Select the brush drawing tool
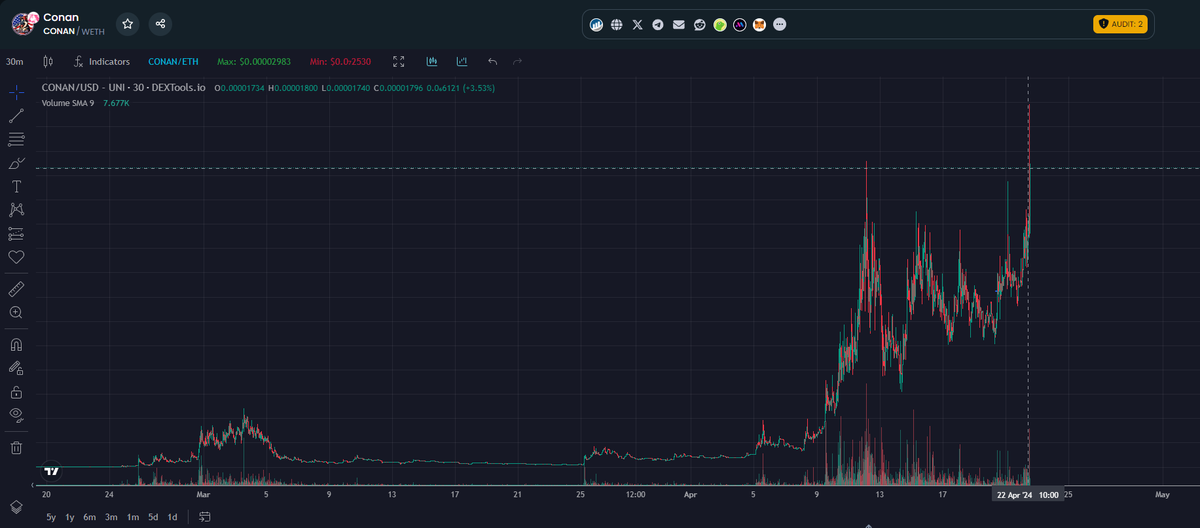This screenshot has height=528, width=1200. pos(16,163)
